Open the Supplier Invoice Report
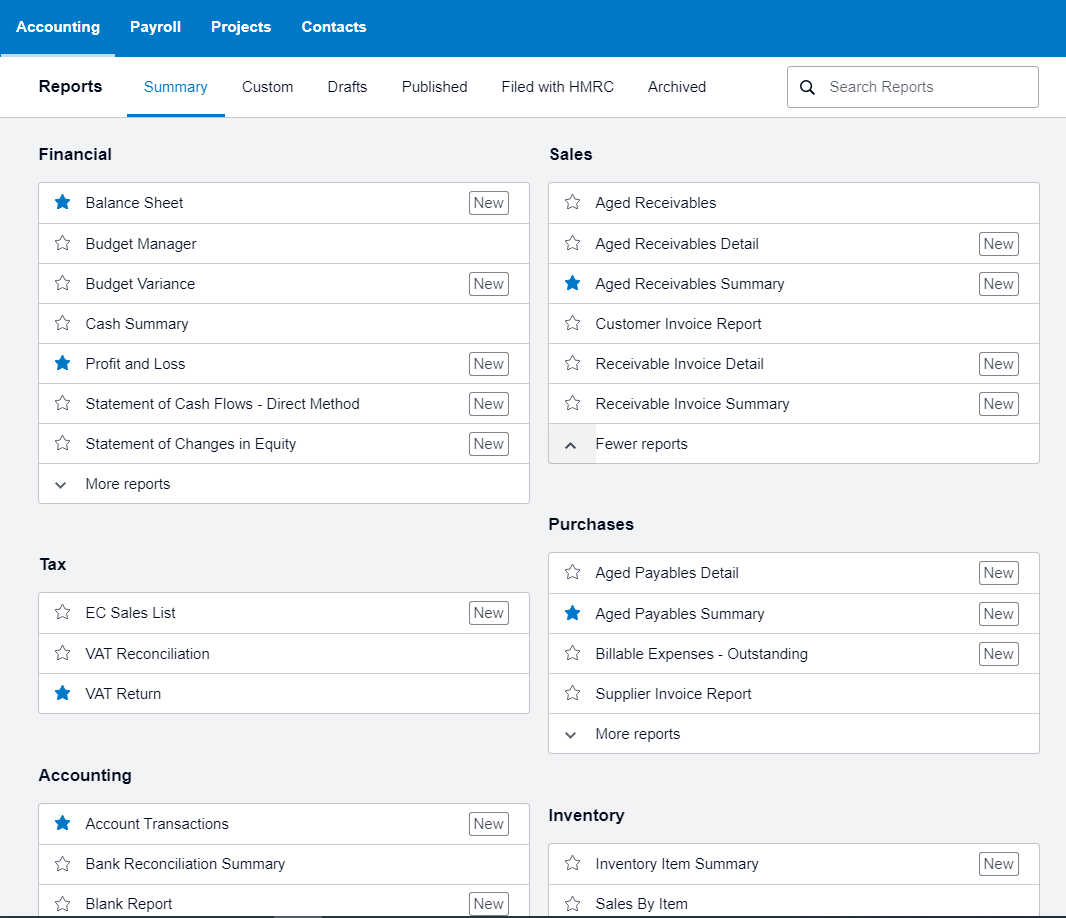Screen dimensions: 1066x918 point(674,694)
